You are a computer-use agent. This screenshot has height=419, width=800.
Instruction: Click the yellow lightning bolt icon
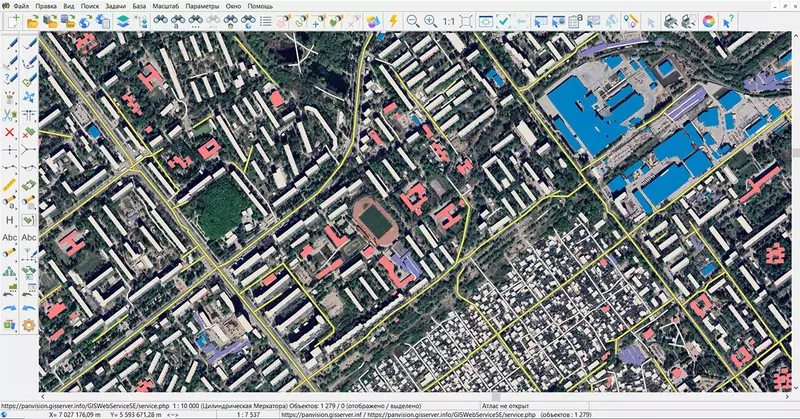[393, 20]
